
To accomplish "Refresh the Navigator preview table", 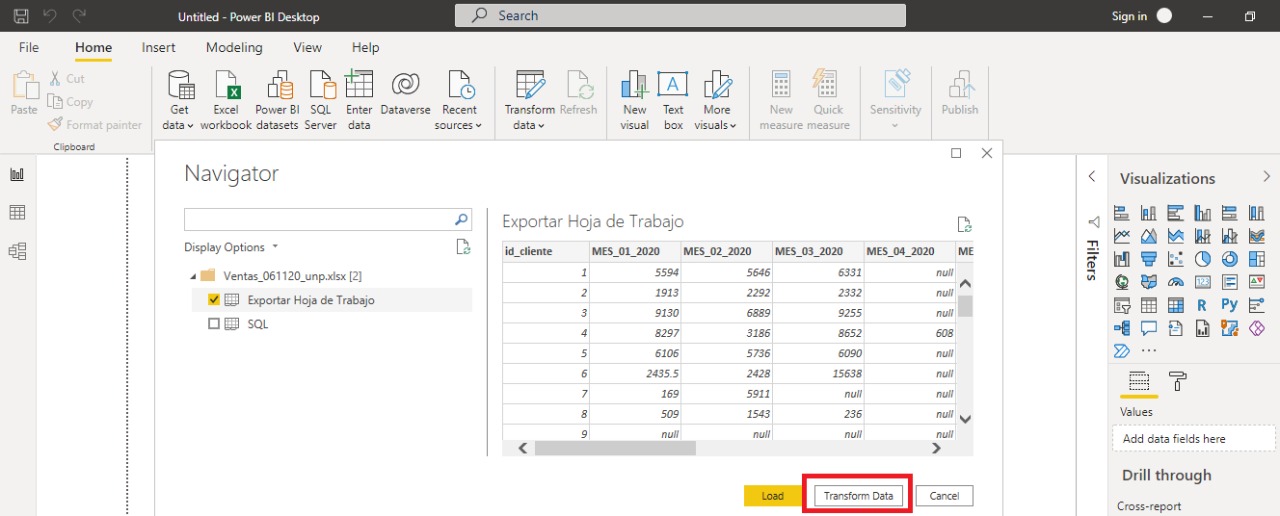I will point(964,224).
